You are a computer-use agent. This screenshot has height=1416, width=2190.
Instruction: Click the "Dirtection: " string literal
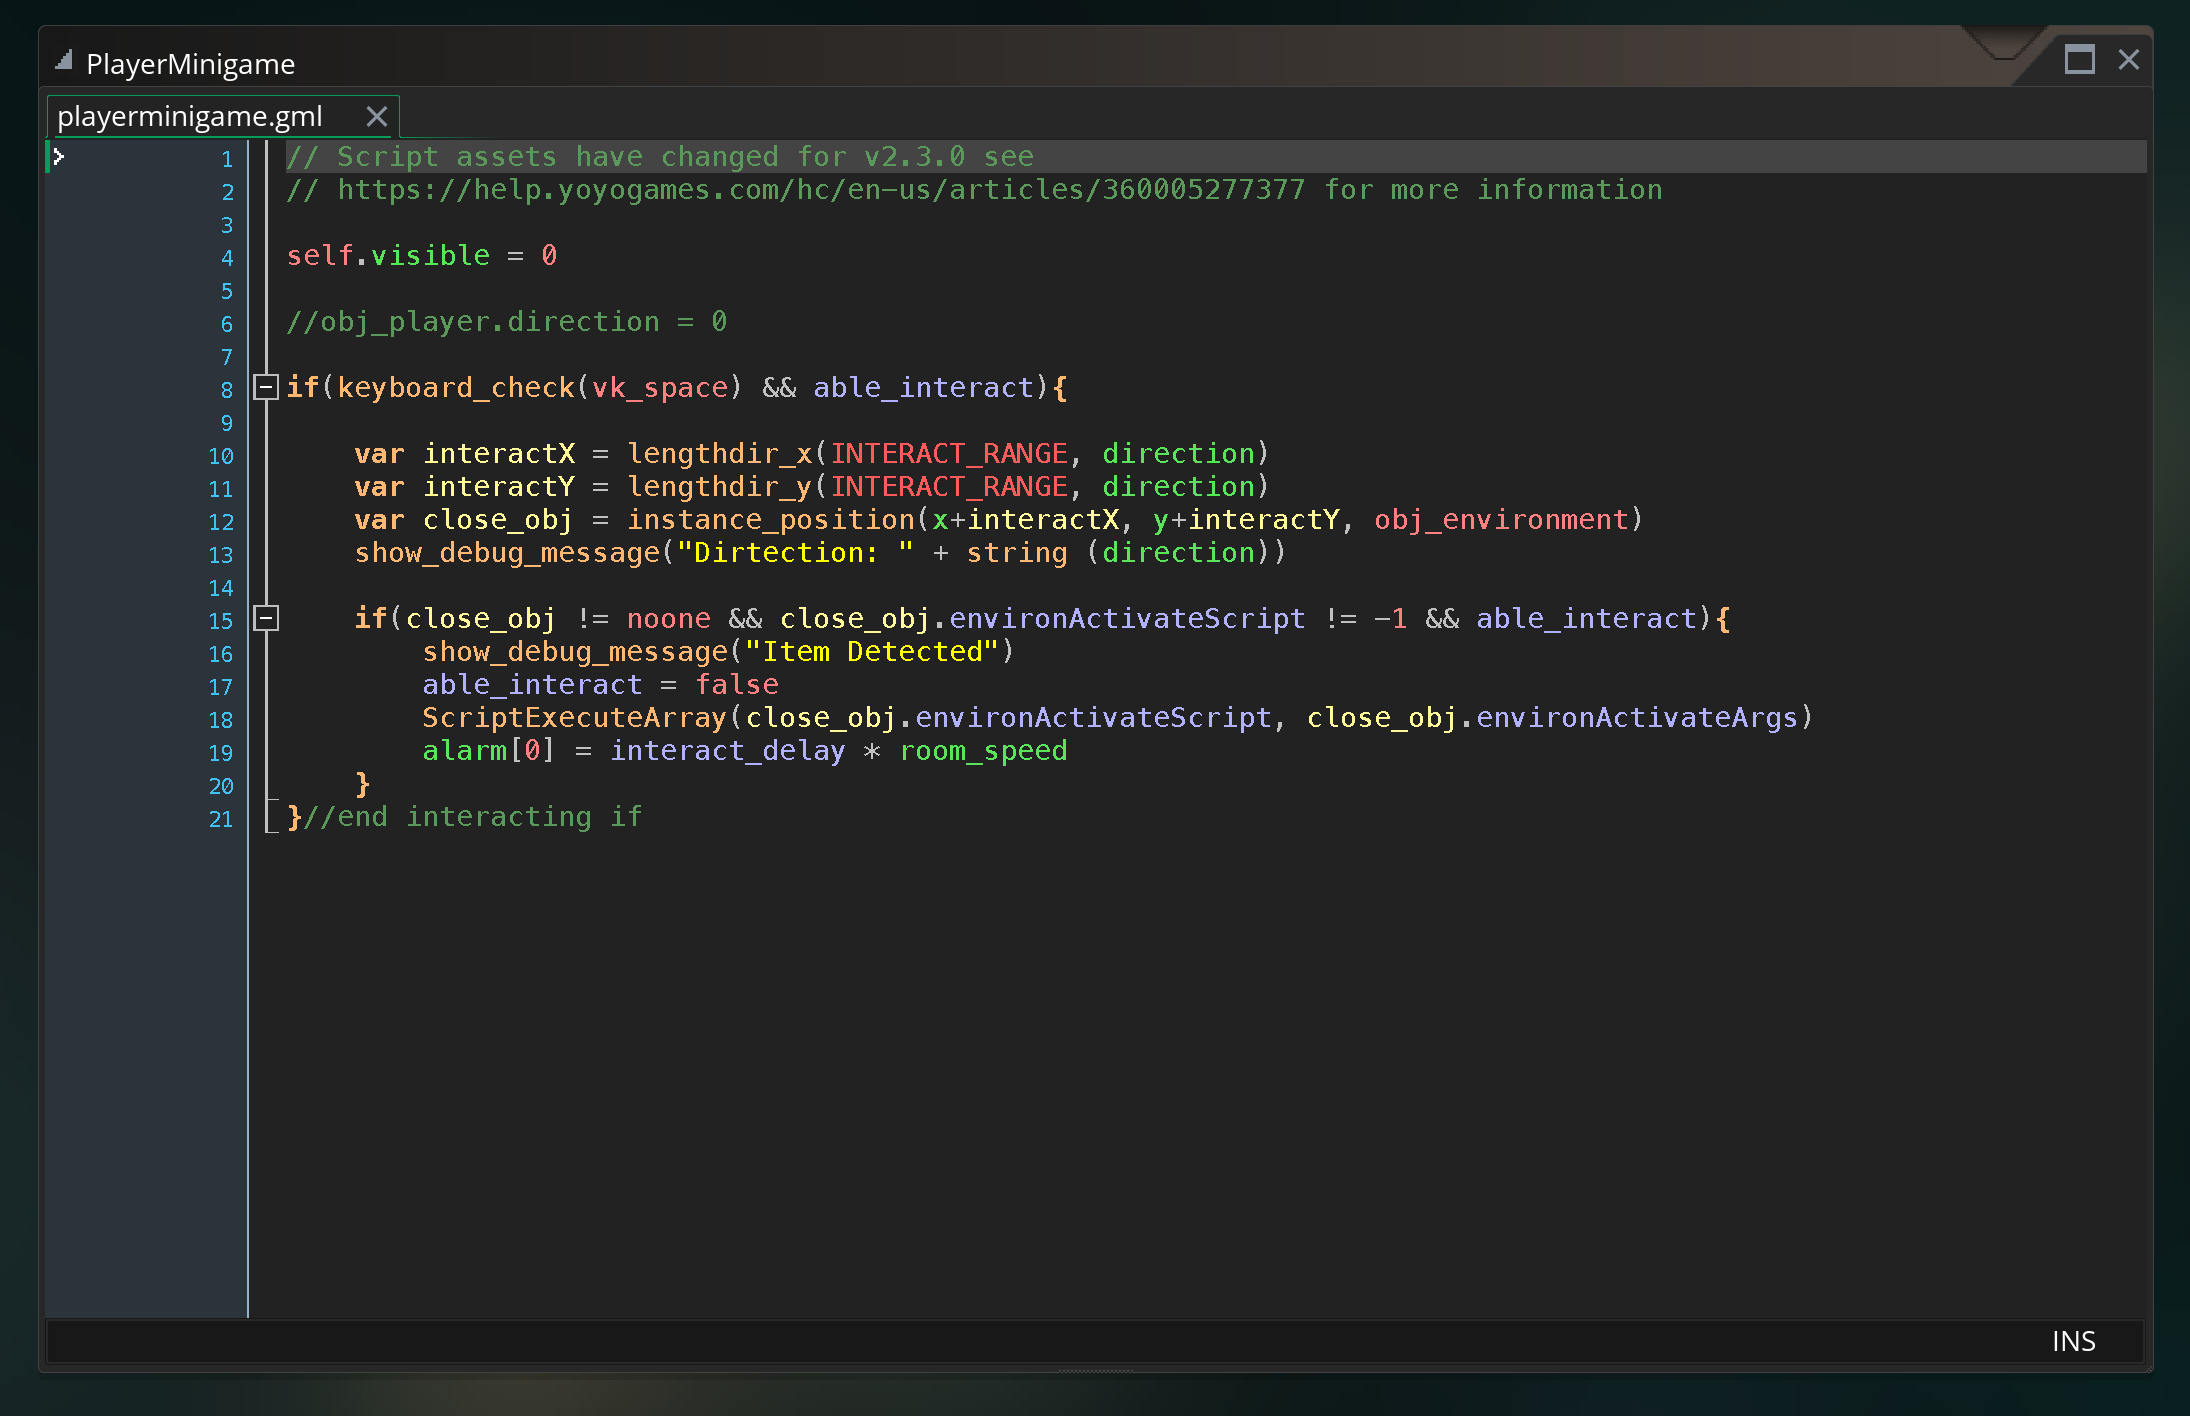point(795,552)
